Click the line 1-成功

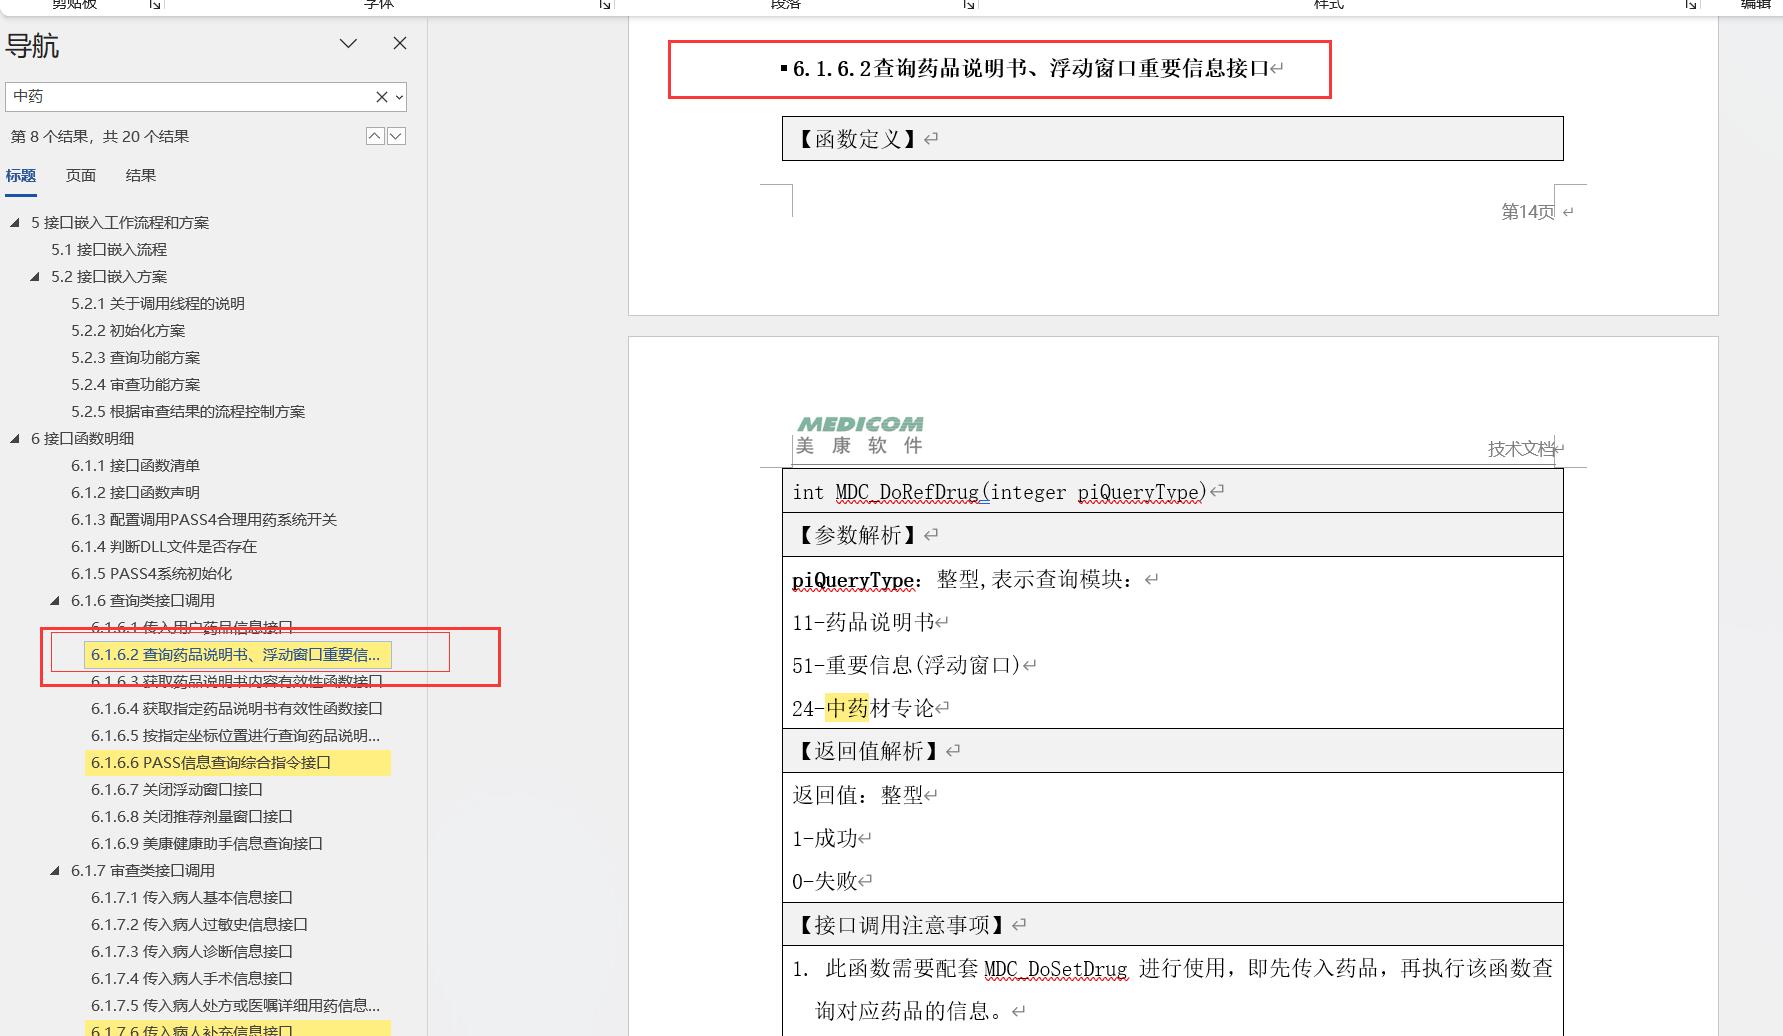click(x=825, y=839)
